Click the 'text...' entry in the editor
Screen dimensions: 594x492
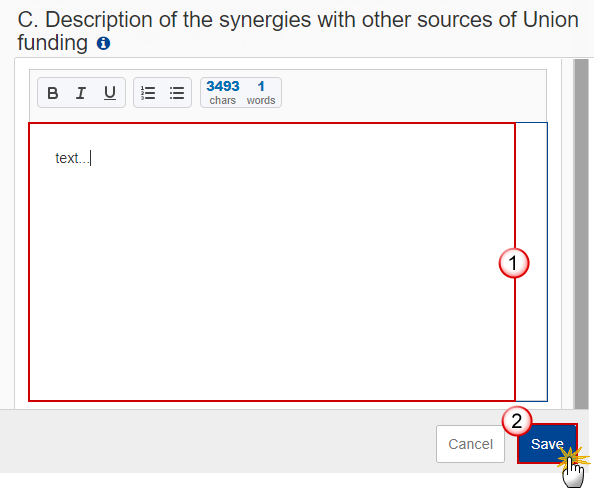72,158
